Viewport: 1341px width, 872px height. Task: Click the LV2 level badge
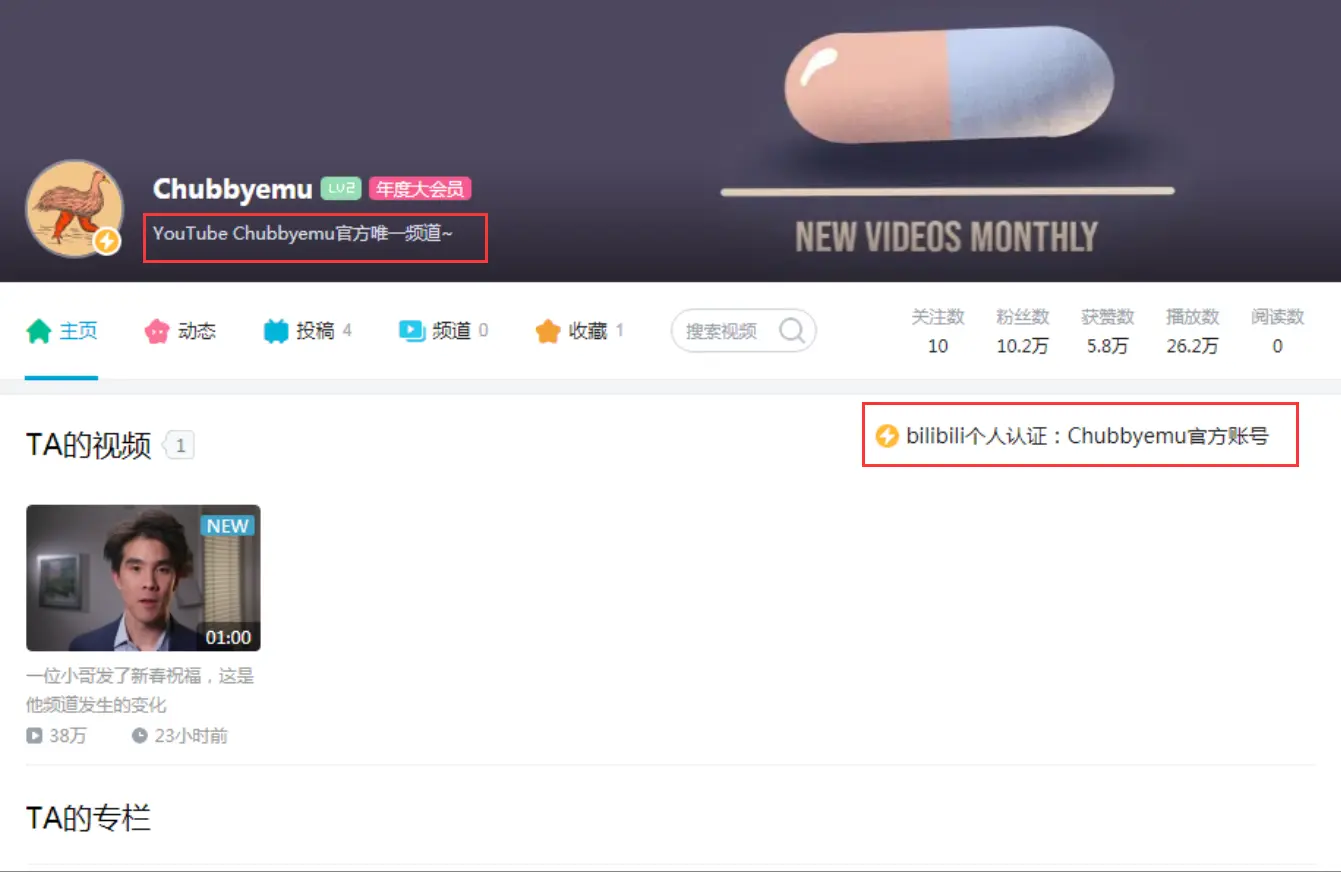click(341, 188)
